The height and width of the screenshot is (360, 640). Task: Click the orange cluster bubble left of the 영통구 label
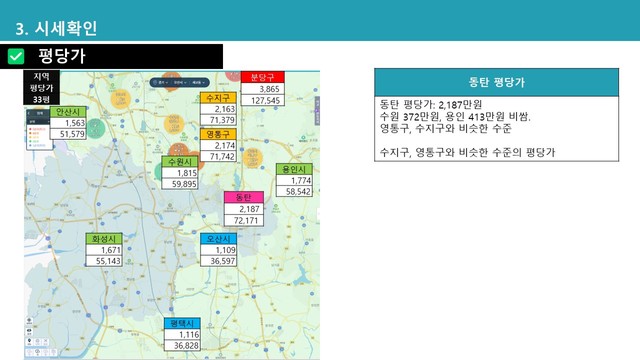pyautogui.click(x=173, y=124)
